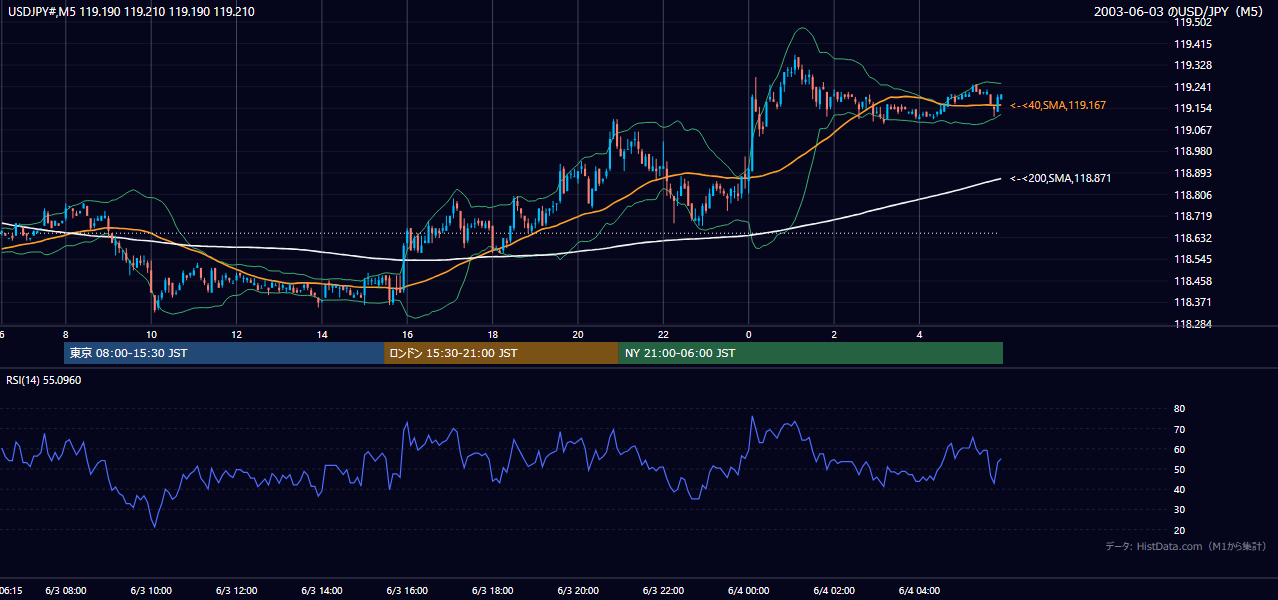Click the 6/3 10:00 time axis label

(x=151, y=590)
